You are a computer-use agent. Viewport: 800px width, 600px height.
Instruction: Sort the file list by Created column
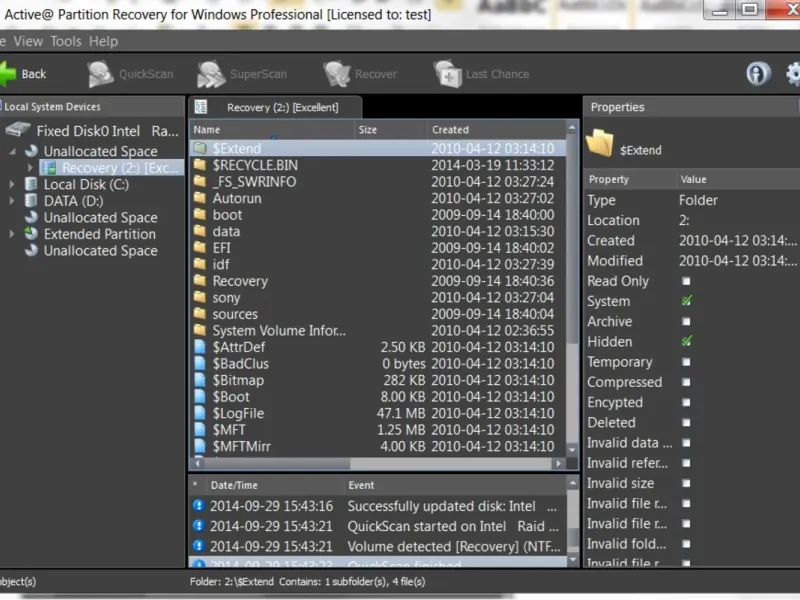[496, 130]
